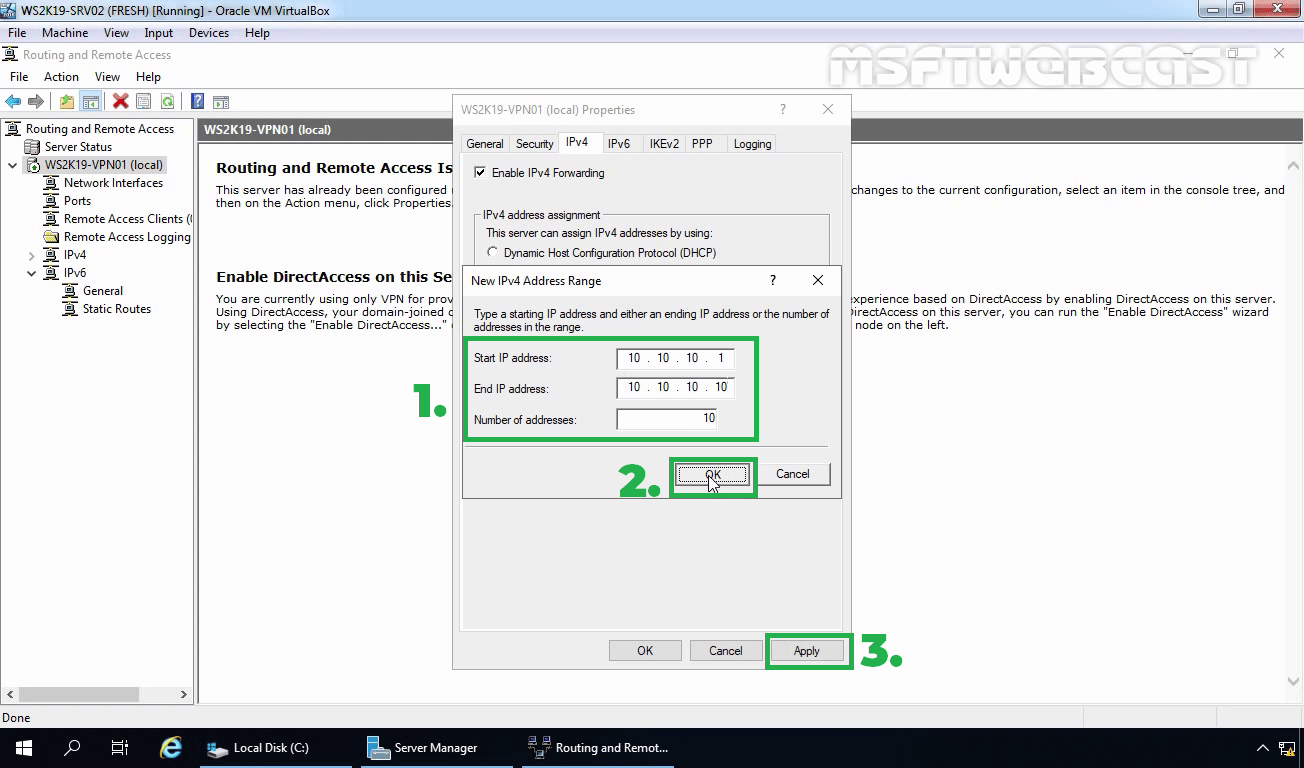1304x768 pixels.
Task: Open the View menu of Routing and Remote Access
Action: (x=107, y=77)
